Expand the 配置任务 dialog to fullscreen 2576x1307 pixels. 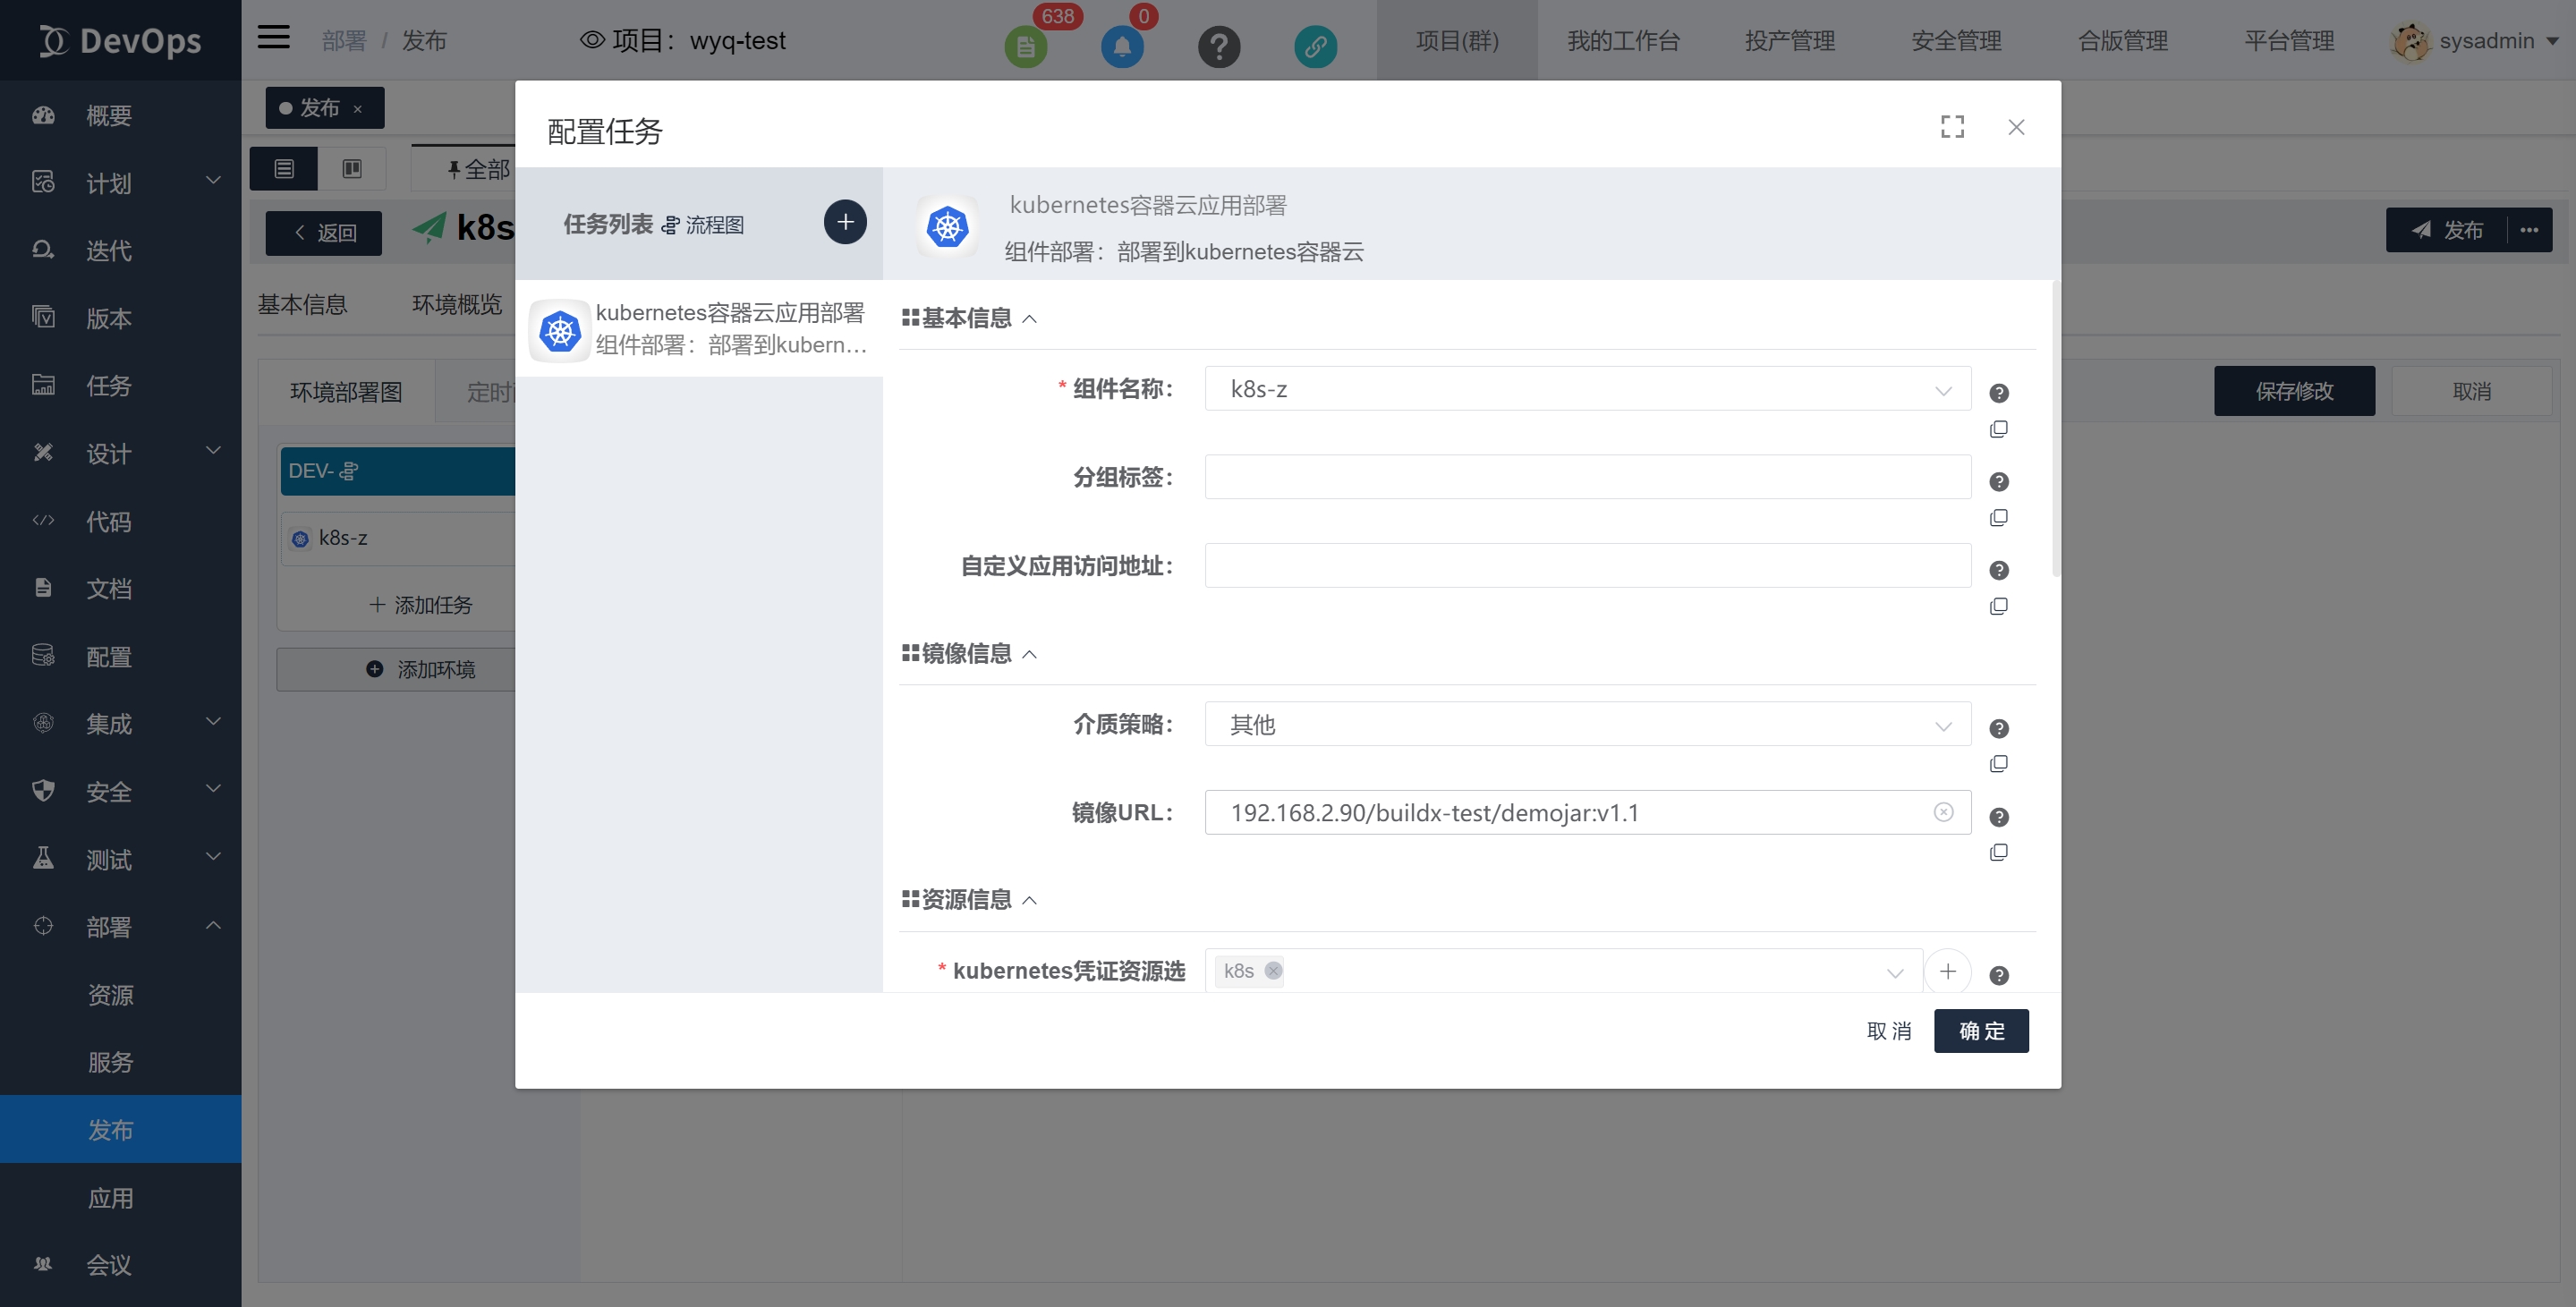pos(1952,127)
